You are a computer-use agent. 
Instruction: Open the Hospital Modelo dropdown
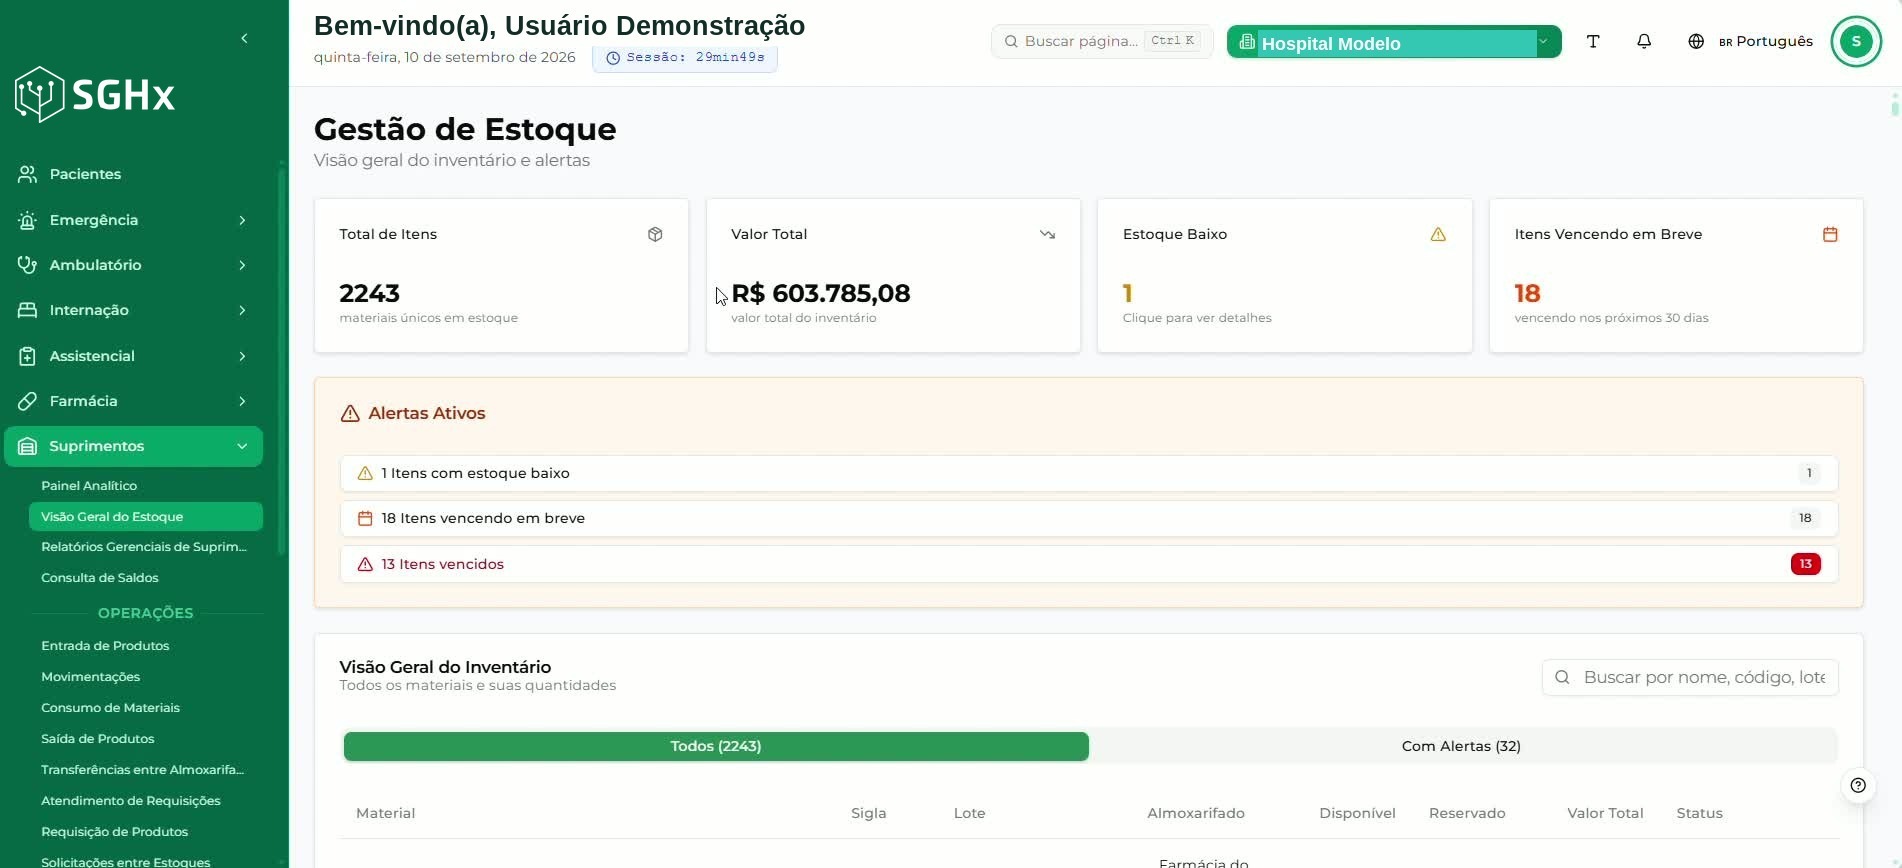[1394, 42]
